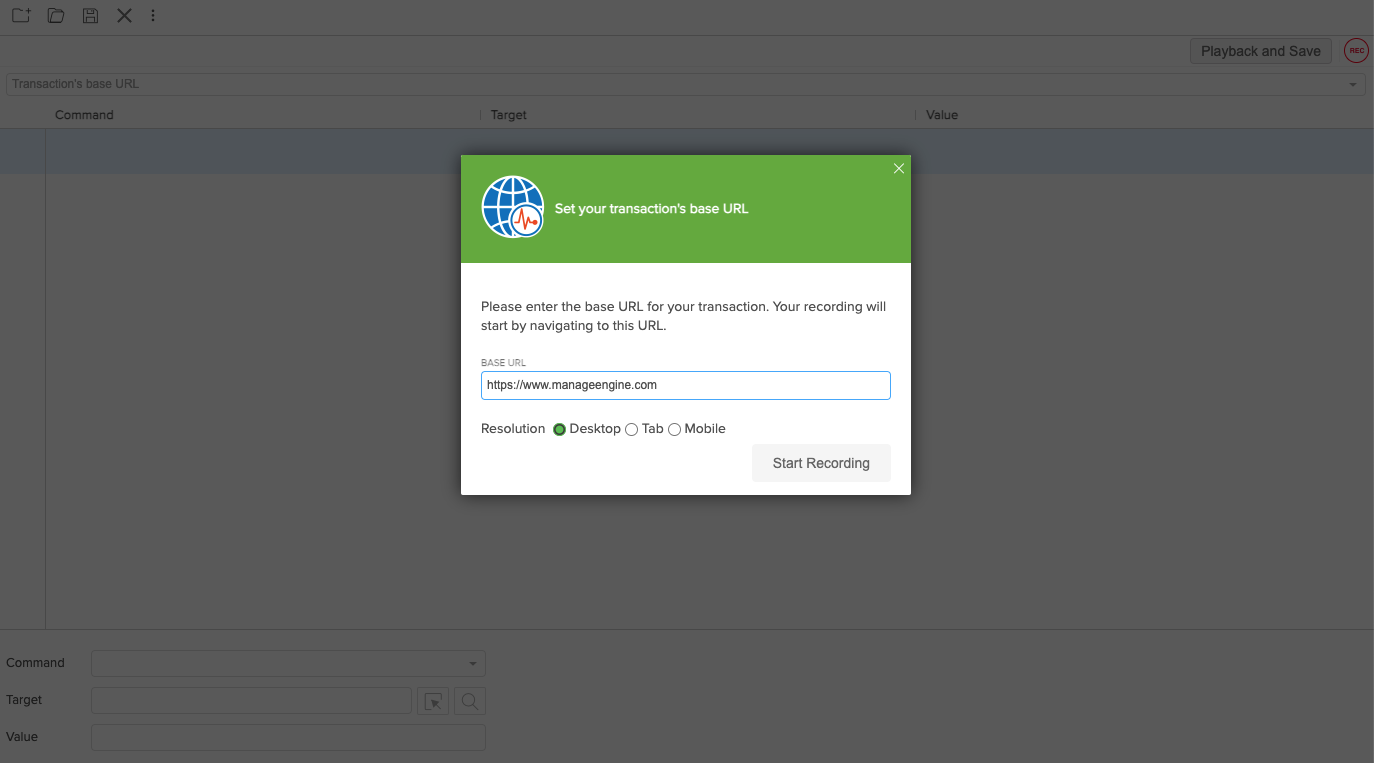Click the 'Resolution' label in dialog
Viewport: 1374px width, 763px height.
513,429
